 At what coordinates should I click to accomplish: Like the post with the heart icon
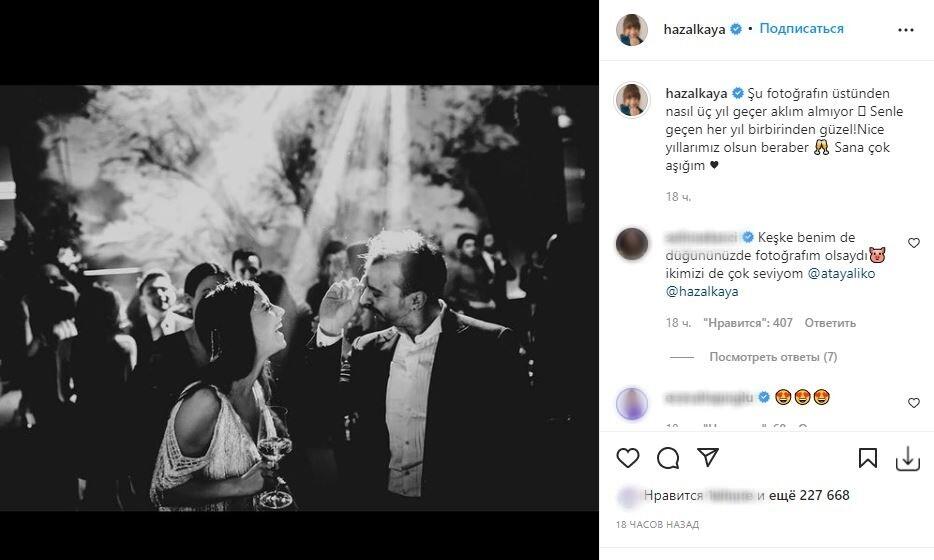pos(628,458)
